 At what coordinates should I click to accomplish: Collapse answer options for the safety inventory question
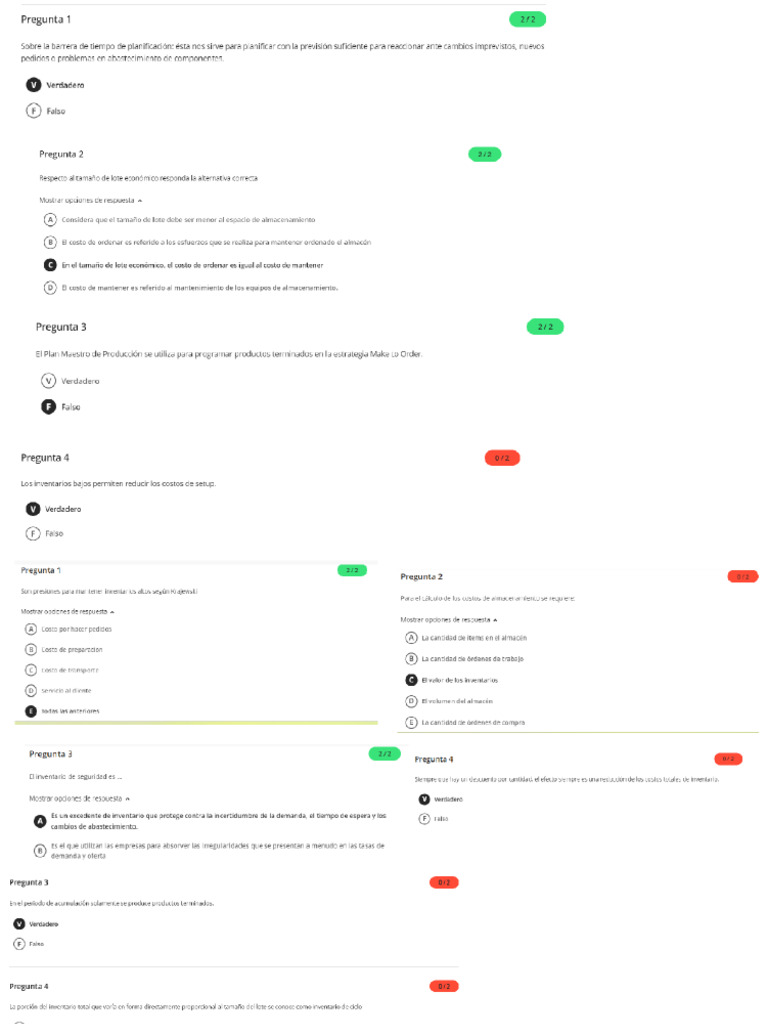click(x=79, y=799)
